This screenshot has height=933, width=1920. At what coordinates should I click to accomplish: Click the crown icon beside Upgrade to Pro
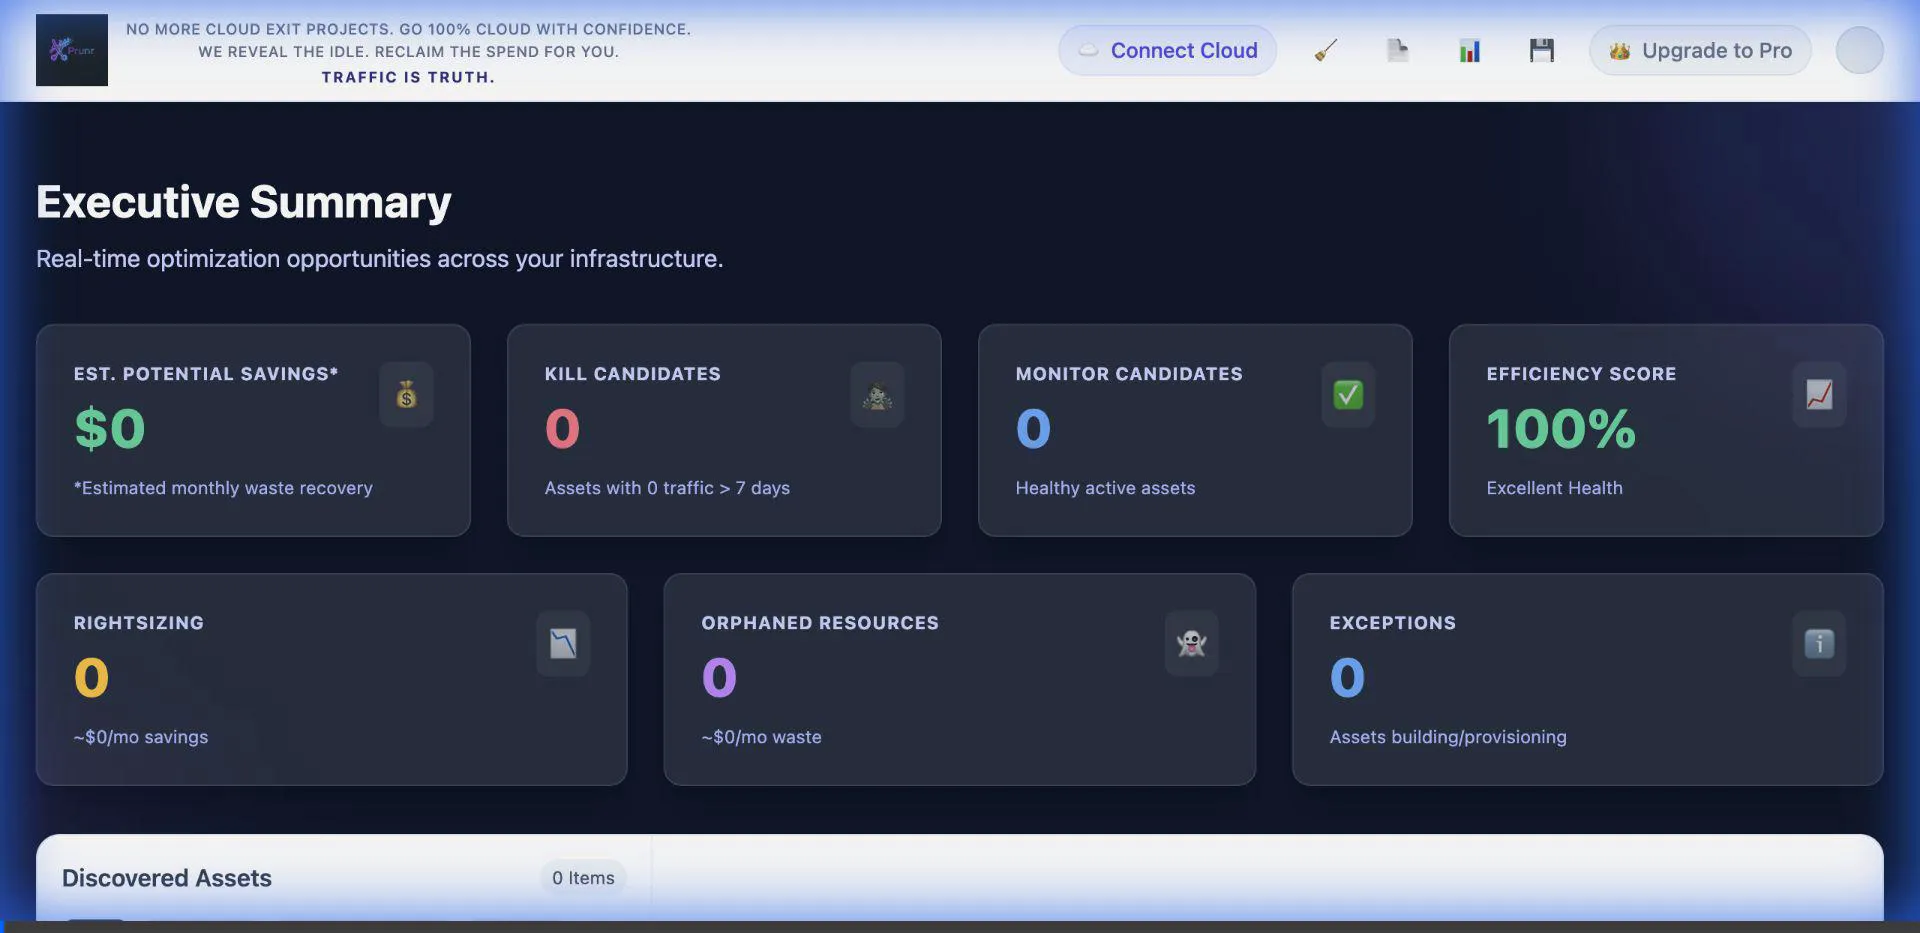tap(1620, 50)
